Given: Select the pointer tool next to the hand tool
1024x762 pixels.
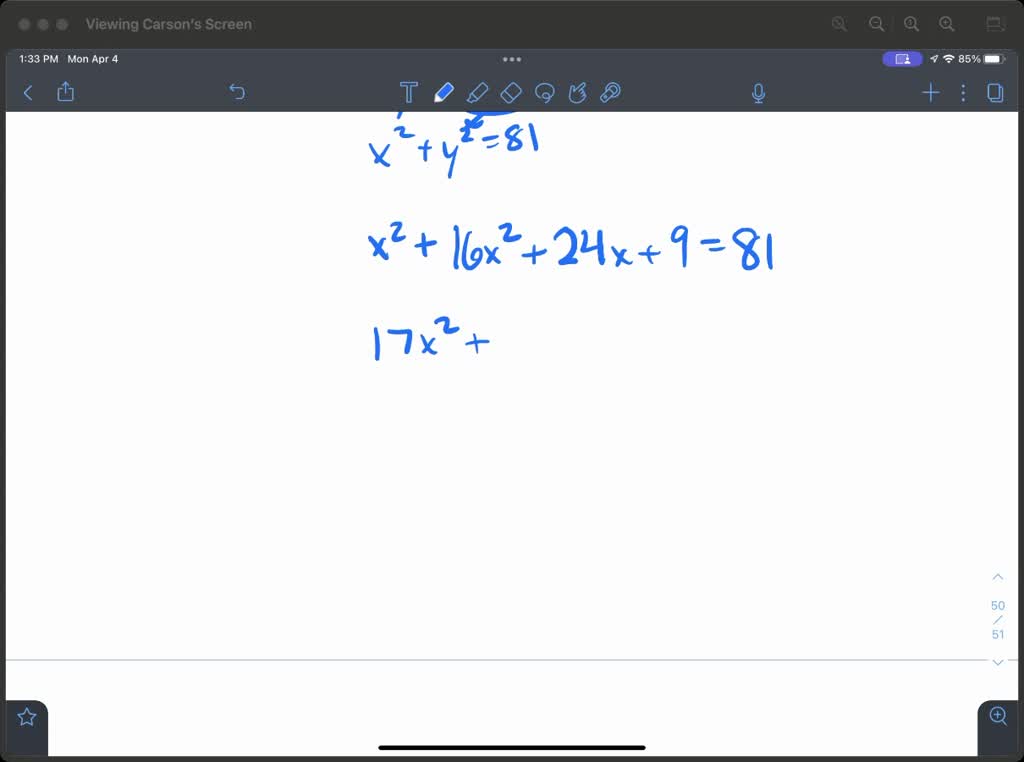Looking at the screenshot, I should (x=610, y=92).
